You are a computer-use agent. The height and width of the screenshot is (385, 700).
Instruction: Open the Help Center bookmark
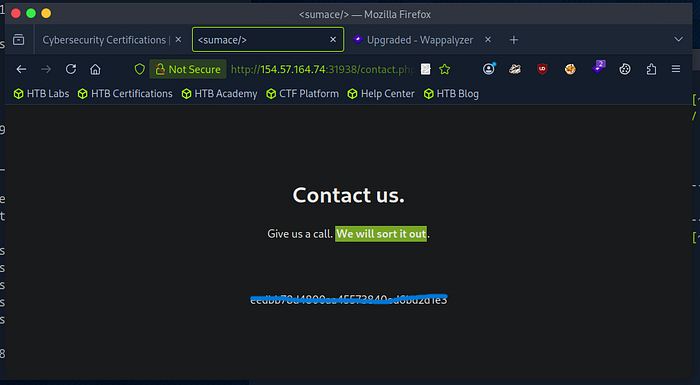tap(381, 94)
